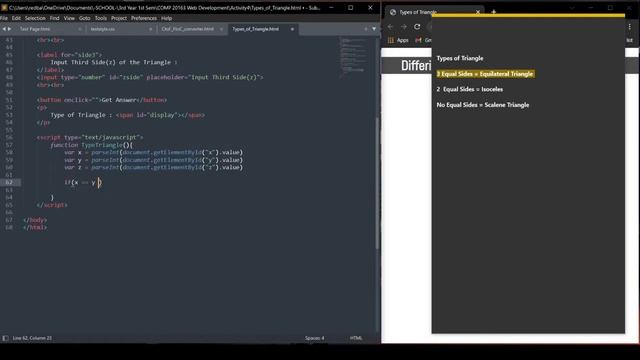Switch to the teststyle.css tab

102,29
